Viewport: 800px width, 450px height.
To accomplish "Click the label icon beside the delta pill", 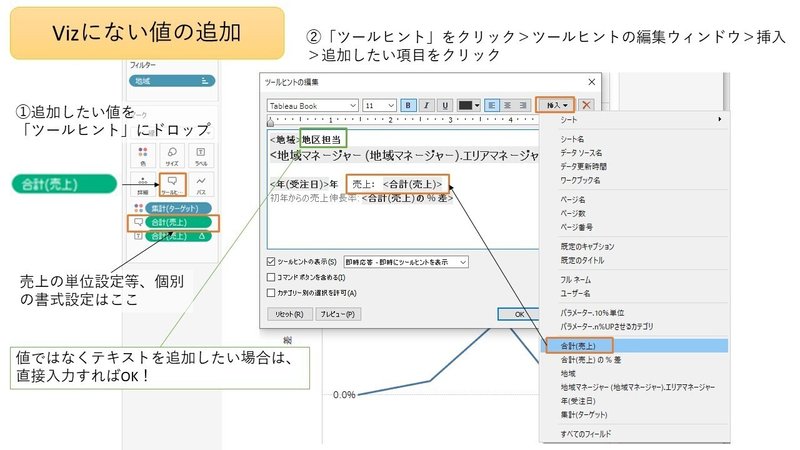I will (x=138, y=236).
